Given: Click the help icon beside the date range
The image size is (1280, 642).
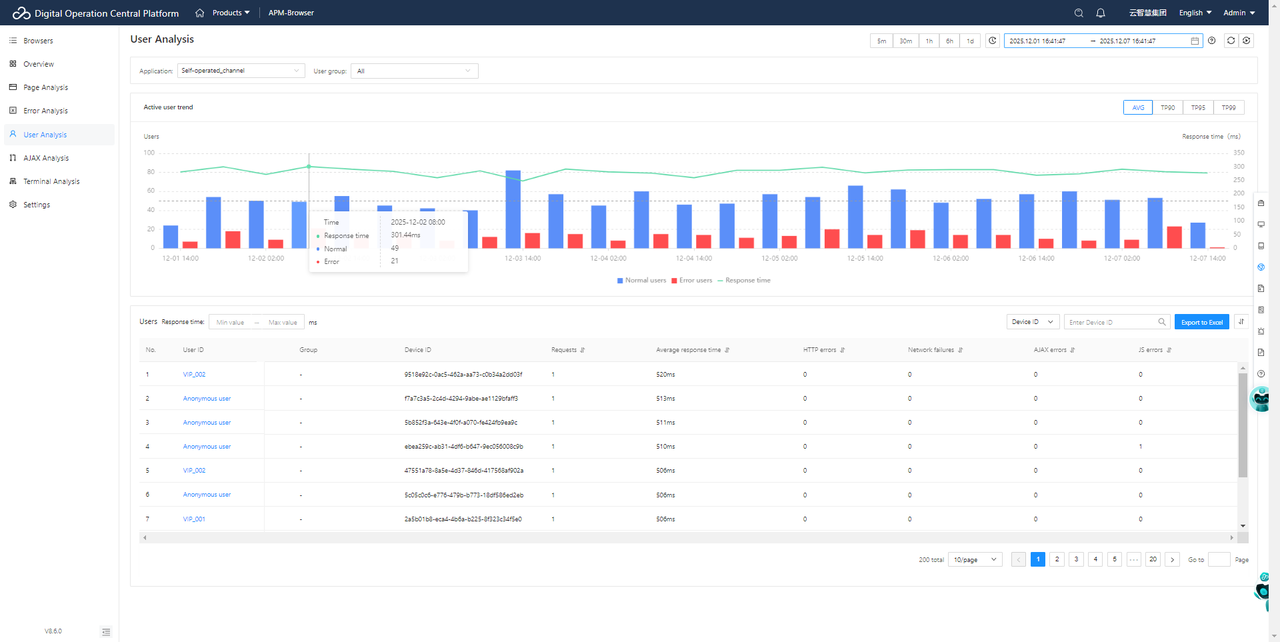Looking at the screenshot, I should click(1211, 40).
